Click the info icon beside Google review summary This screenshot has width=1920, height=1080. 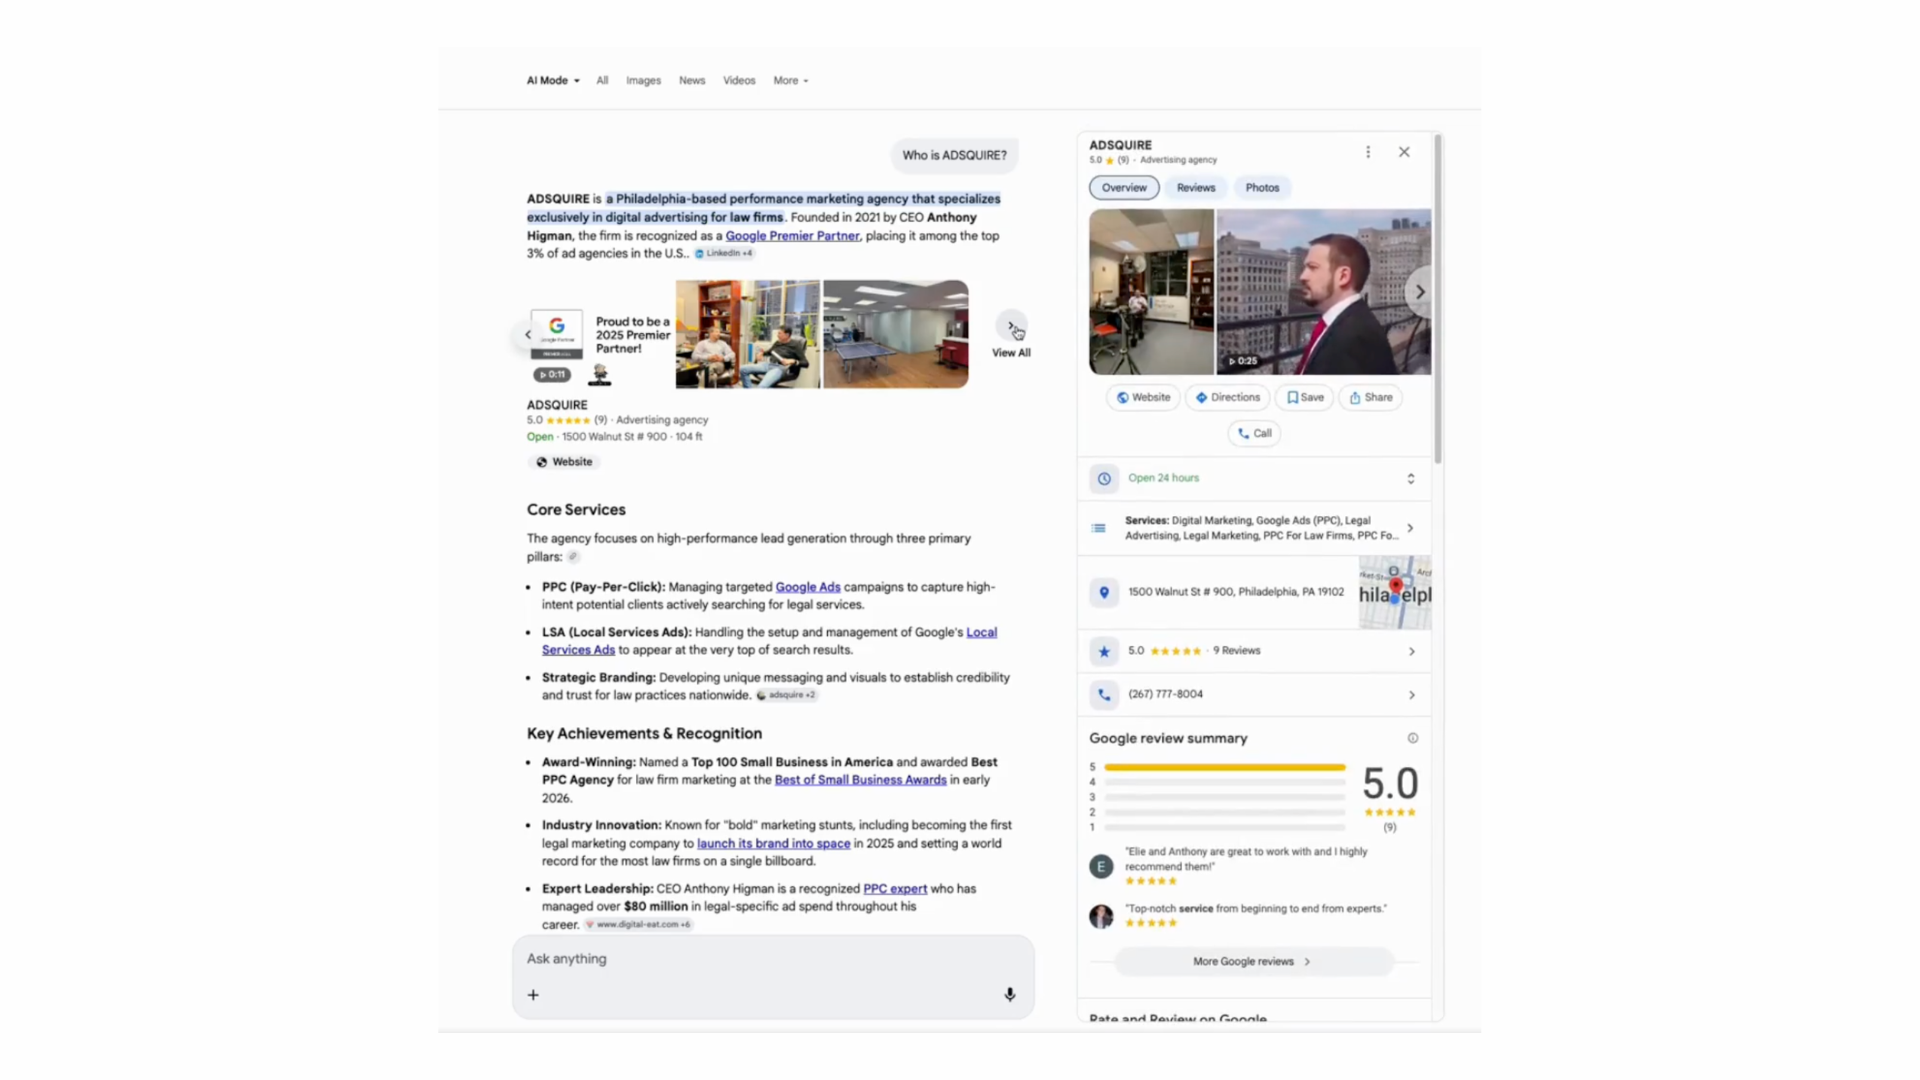point(1412,738)
